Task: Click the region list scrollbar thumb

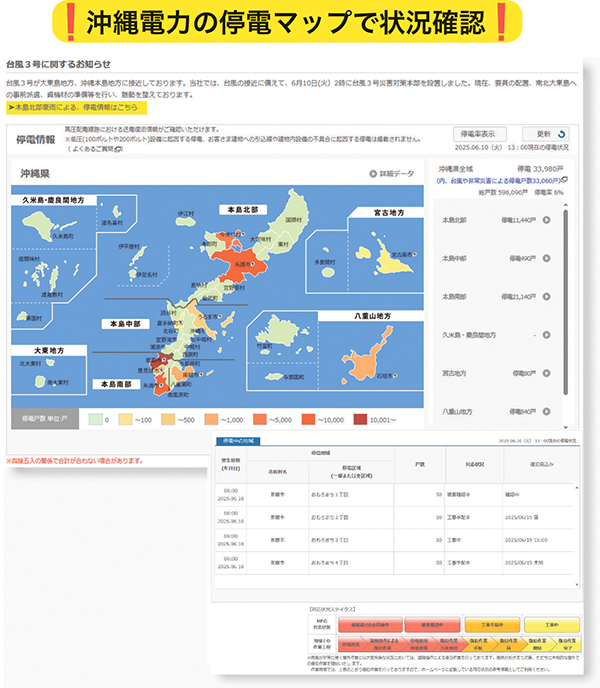Action: [565, 302]
